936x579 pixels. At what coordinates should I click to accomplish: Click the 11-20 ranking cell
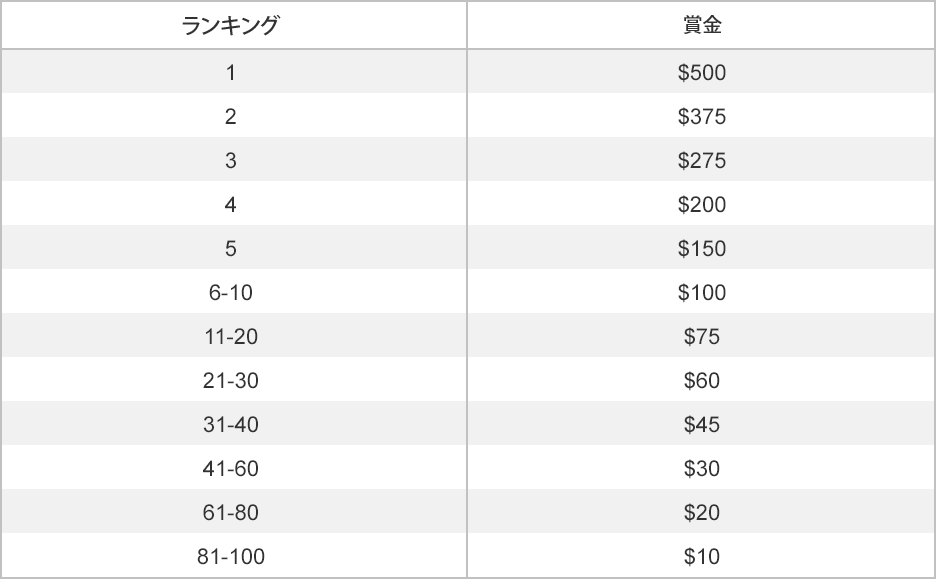pyautogui.click(x=230, y=336)
